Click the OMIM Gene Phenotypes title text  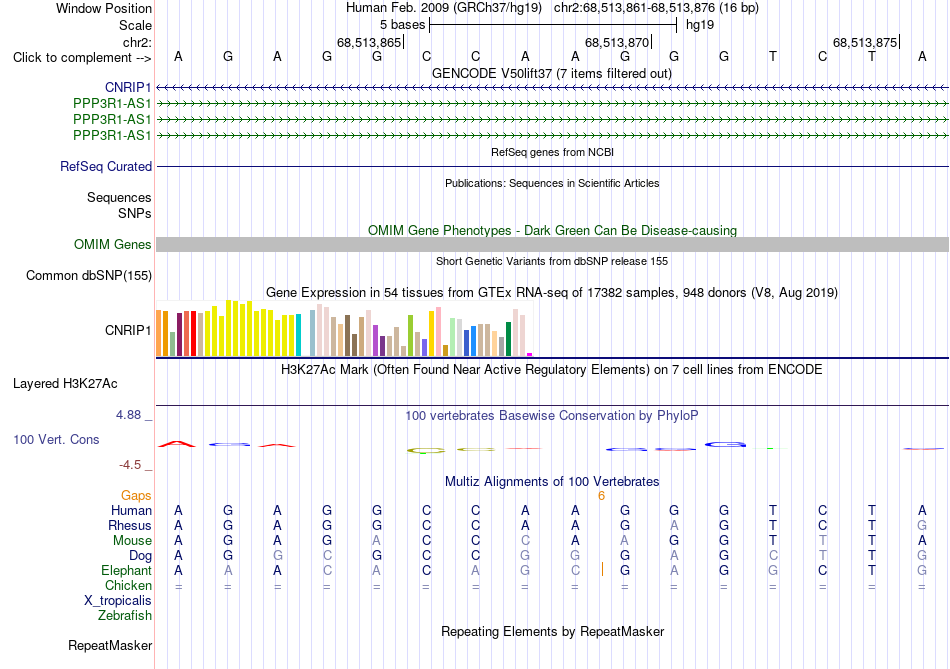(552, 230)
